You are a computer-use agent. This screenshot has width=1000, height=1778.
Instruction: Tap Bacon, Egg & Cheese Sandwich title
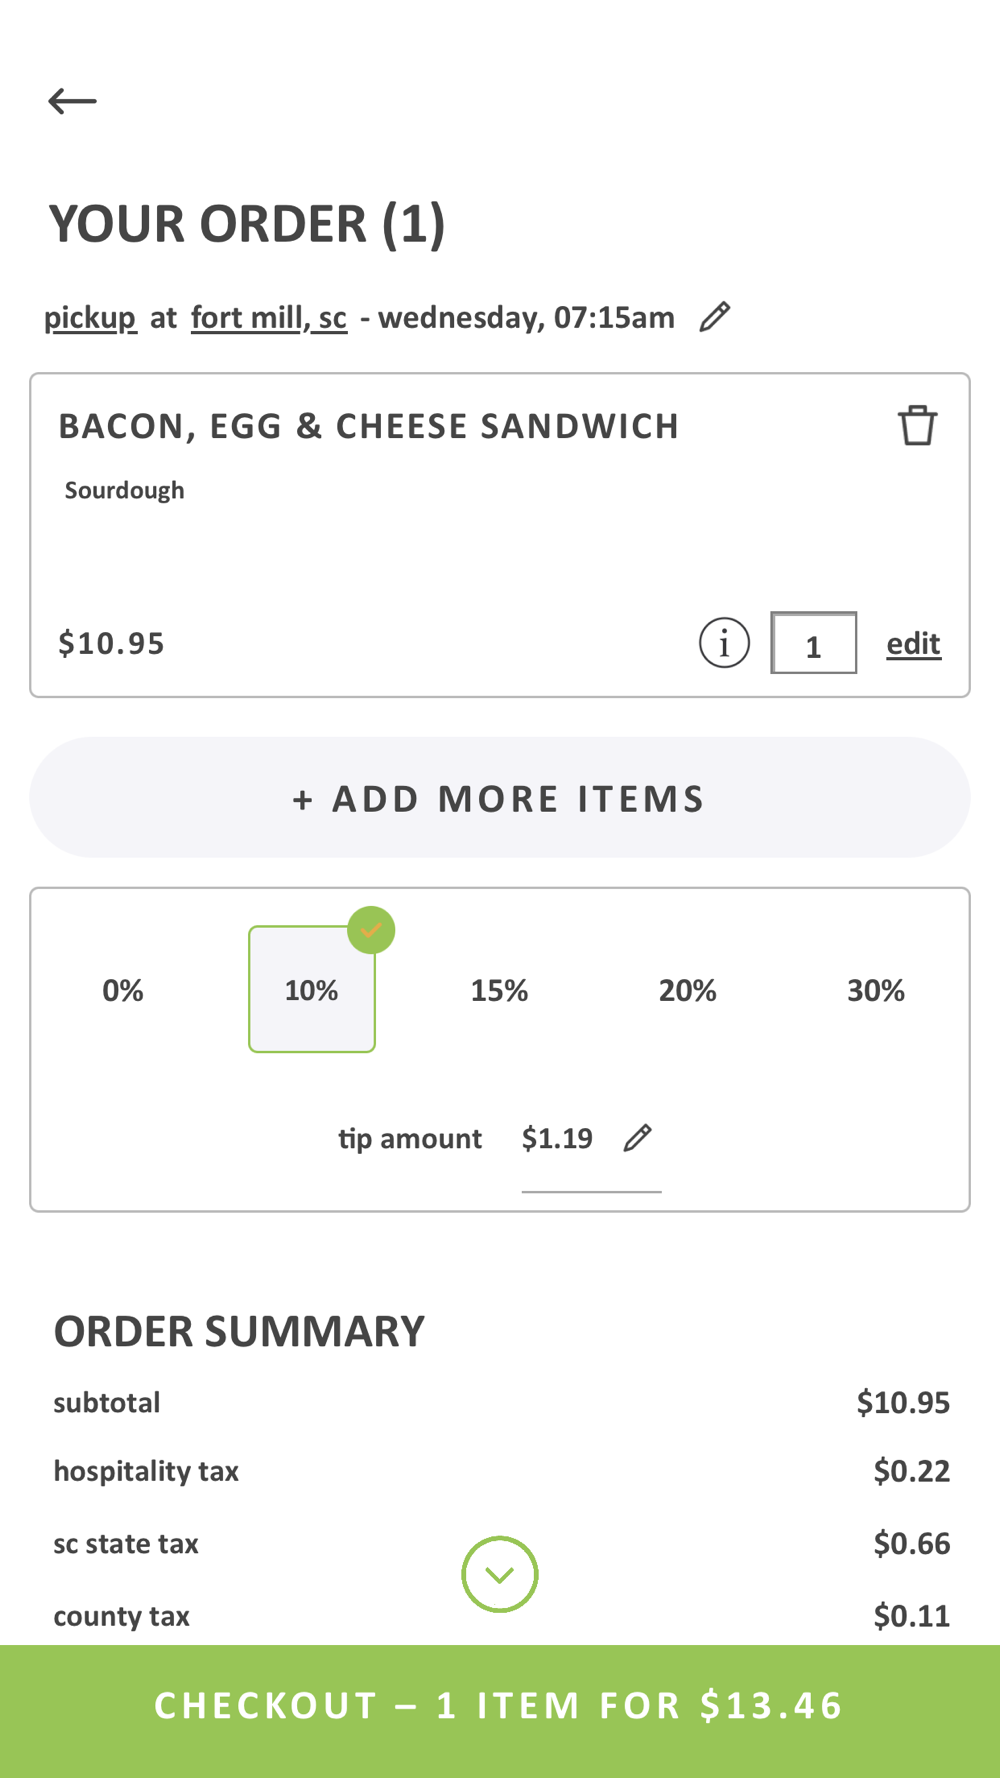pos(369,426)
